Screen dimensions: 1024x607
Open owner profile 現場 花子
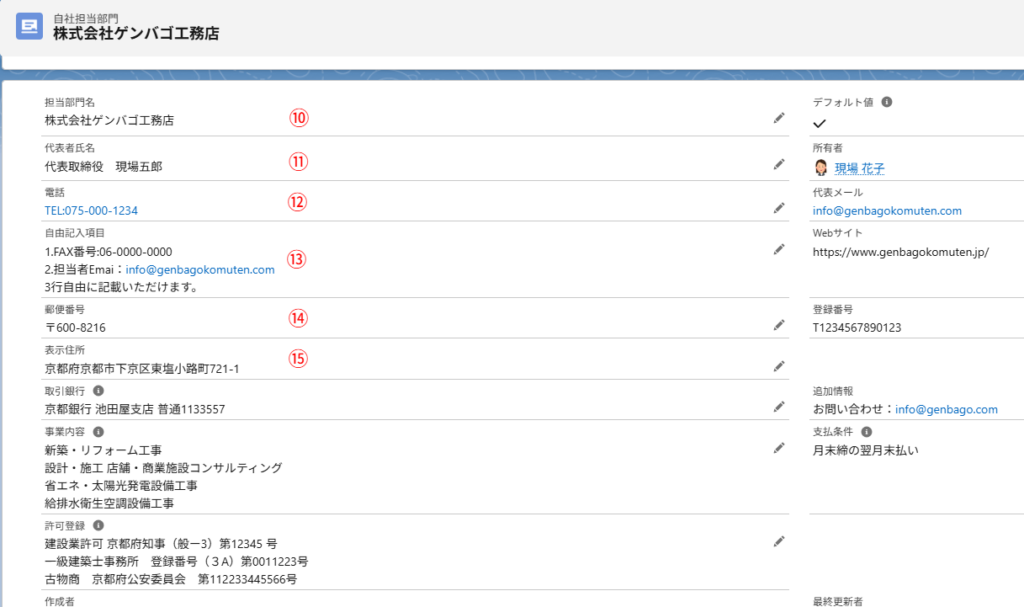tap(859, 169)
